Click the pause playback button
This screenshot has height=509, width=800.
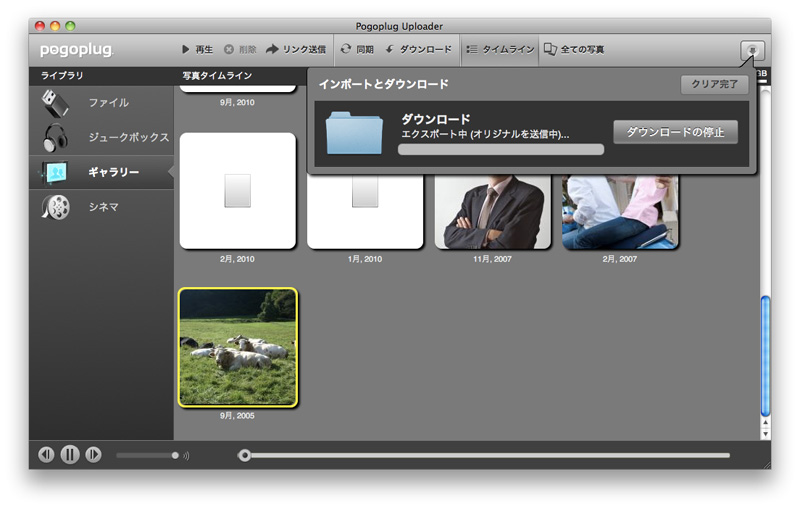coord(70,455)
